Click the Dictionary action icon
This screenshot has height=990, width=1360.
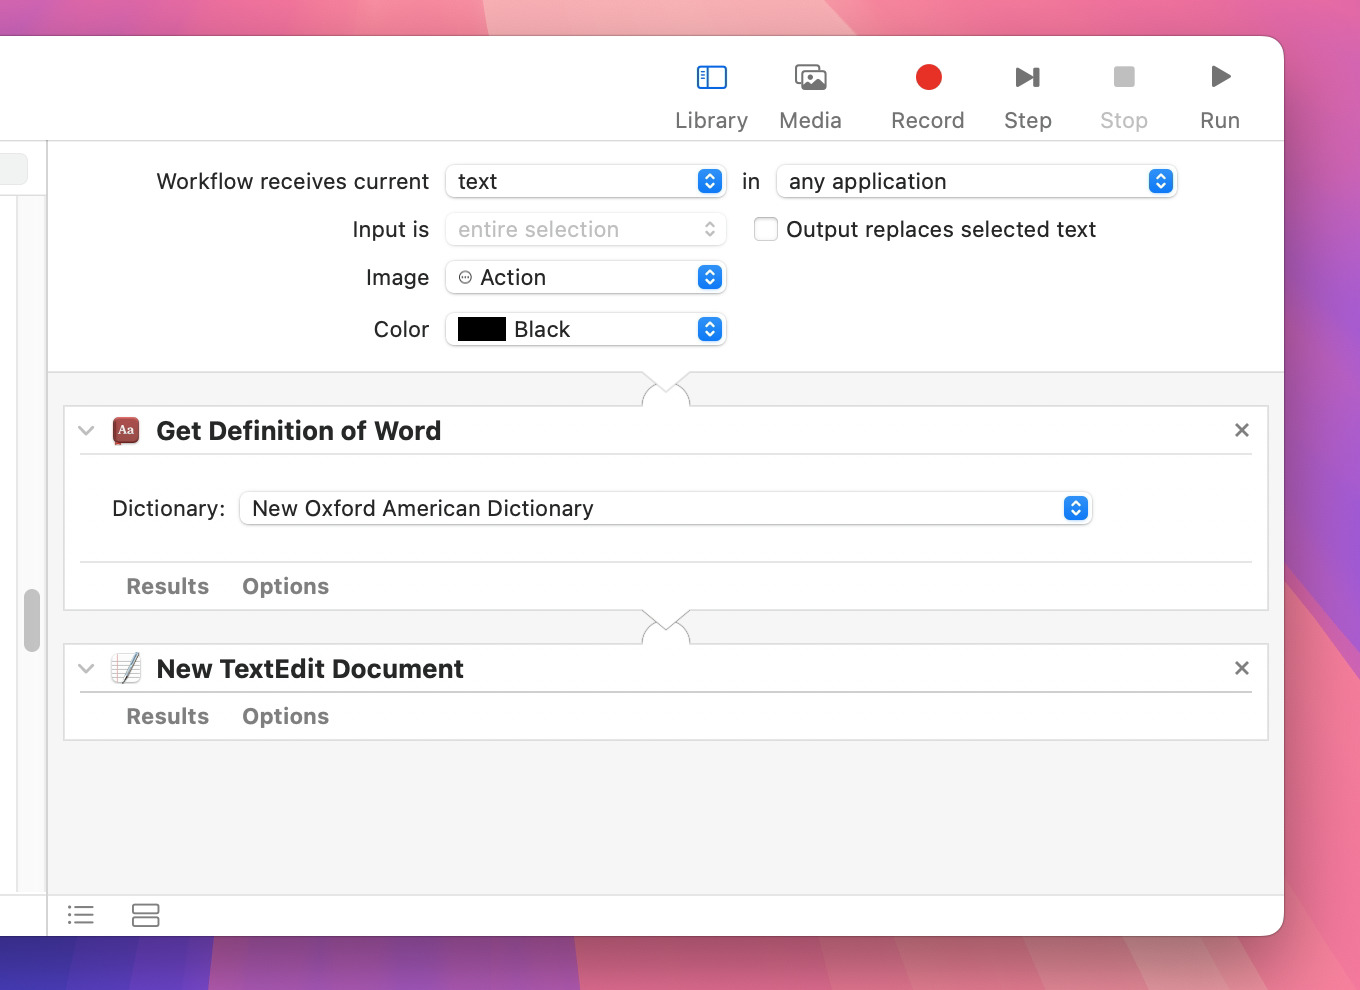pos(126,431)
